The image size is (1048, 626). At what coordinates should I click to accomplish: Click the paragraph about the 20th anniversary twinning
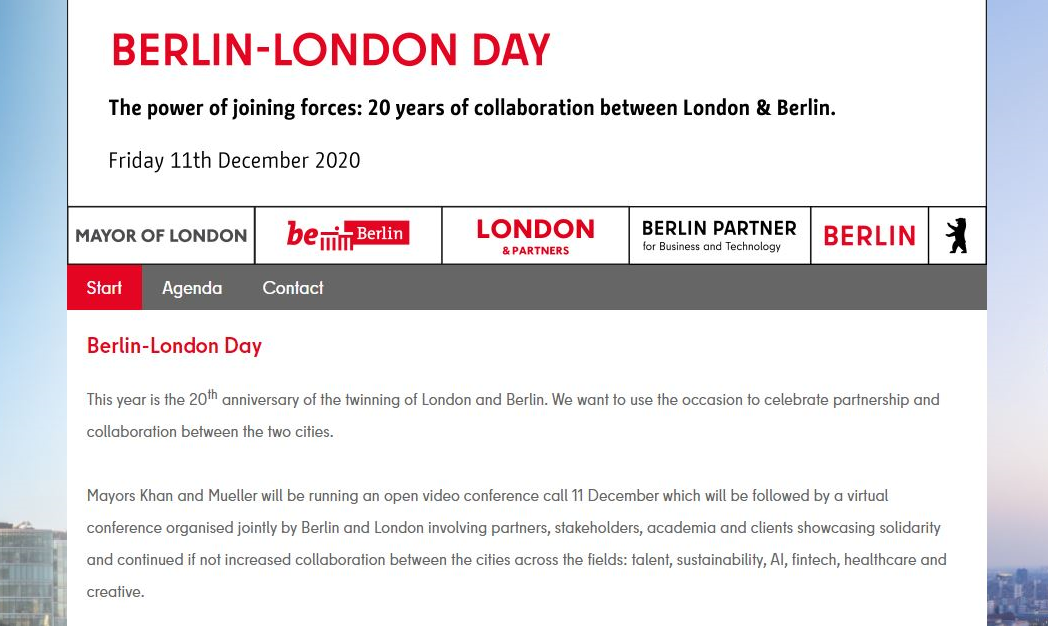[x=513, y=414]
